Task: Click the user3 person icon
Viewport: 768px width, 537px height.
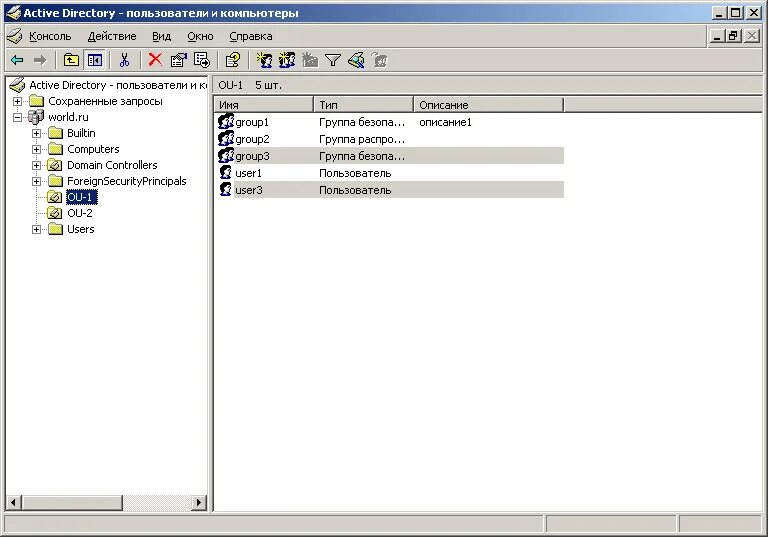Action: 225,190
